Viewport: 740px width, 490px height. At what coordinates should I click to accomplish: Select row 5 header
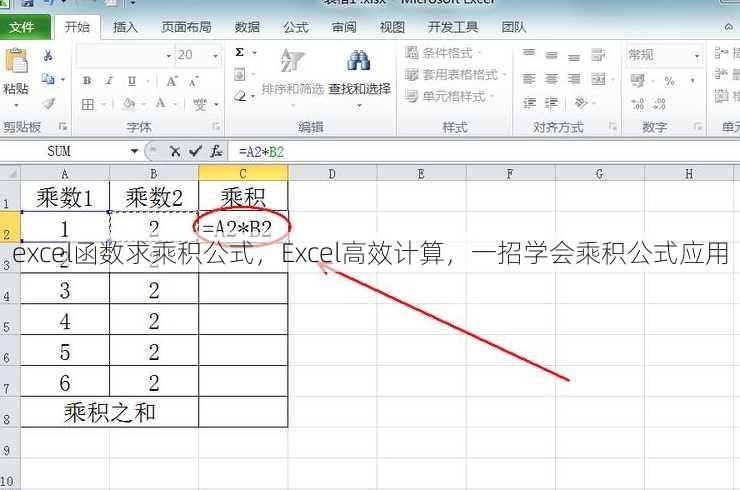tap(10, 320)
